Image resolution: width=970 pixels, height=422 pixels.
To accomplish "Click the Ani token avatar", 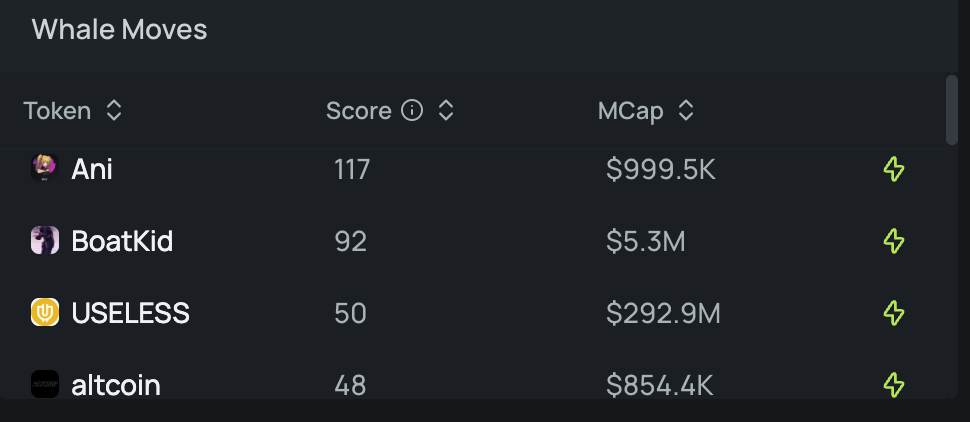I will (x=45, y=168).
